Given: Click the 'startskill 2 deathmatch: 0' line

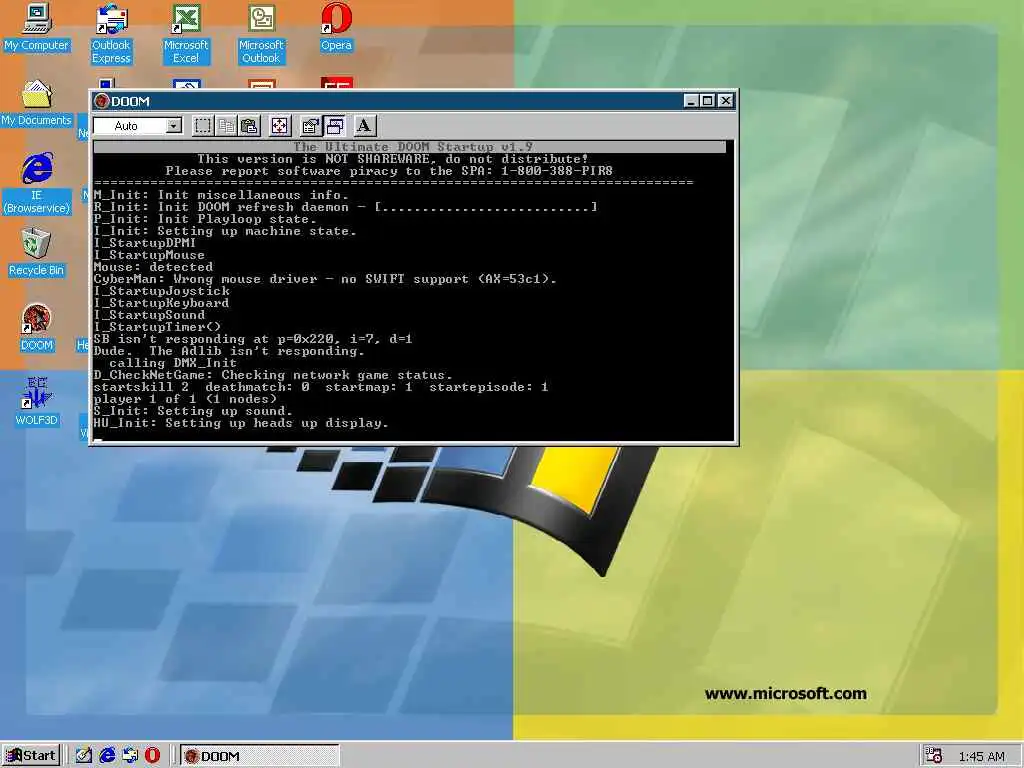Looking at the screenshot, I should [x=321, y=387].
